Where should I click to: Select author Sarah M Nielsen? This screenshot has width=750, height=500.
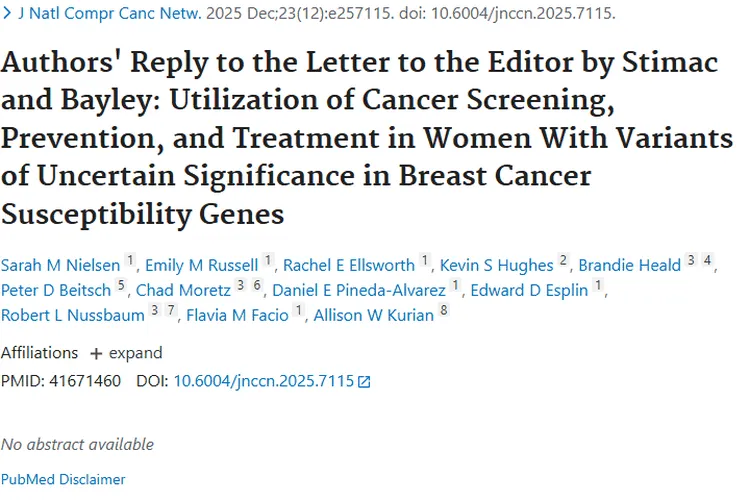point(61,265)
